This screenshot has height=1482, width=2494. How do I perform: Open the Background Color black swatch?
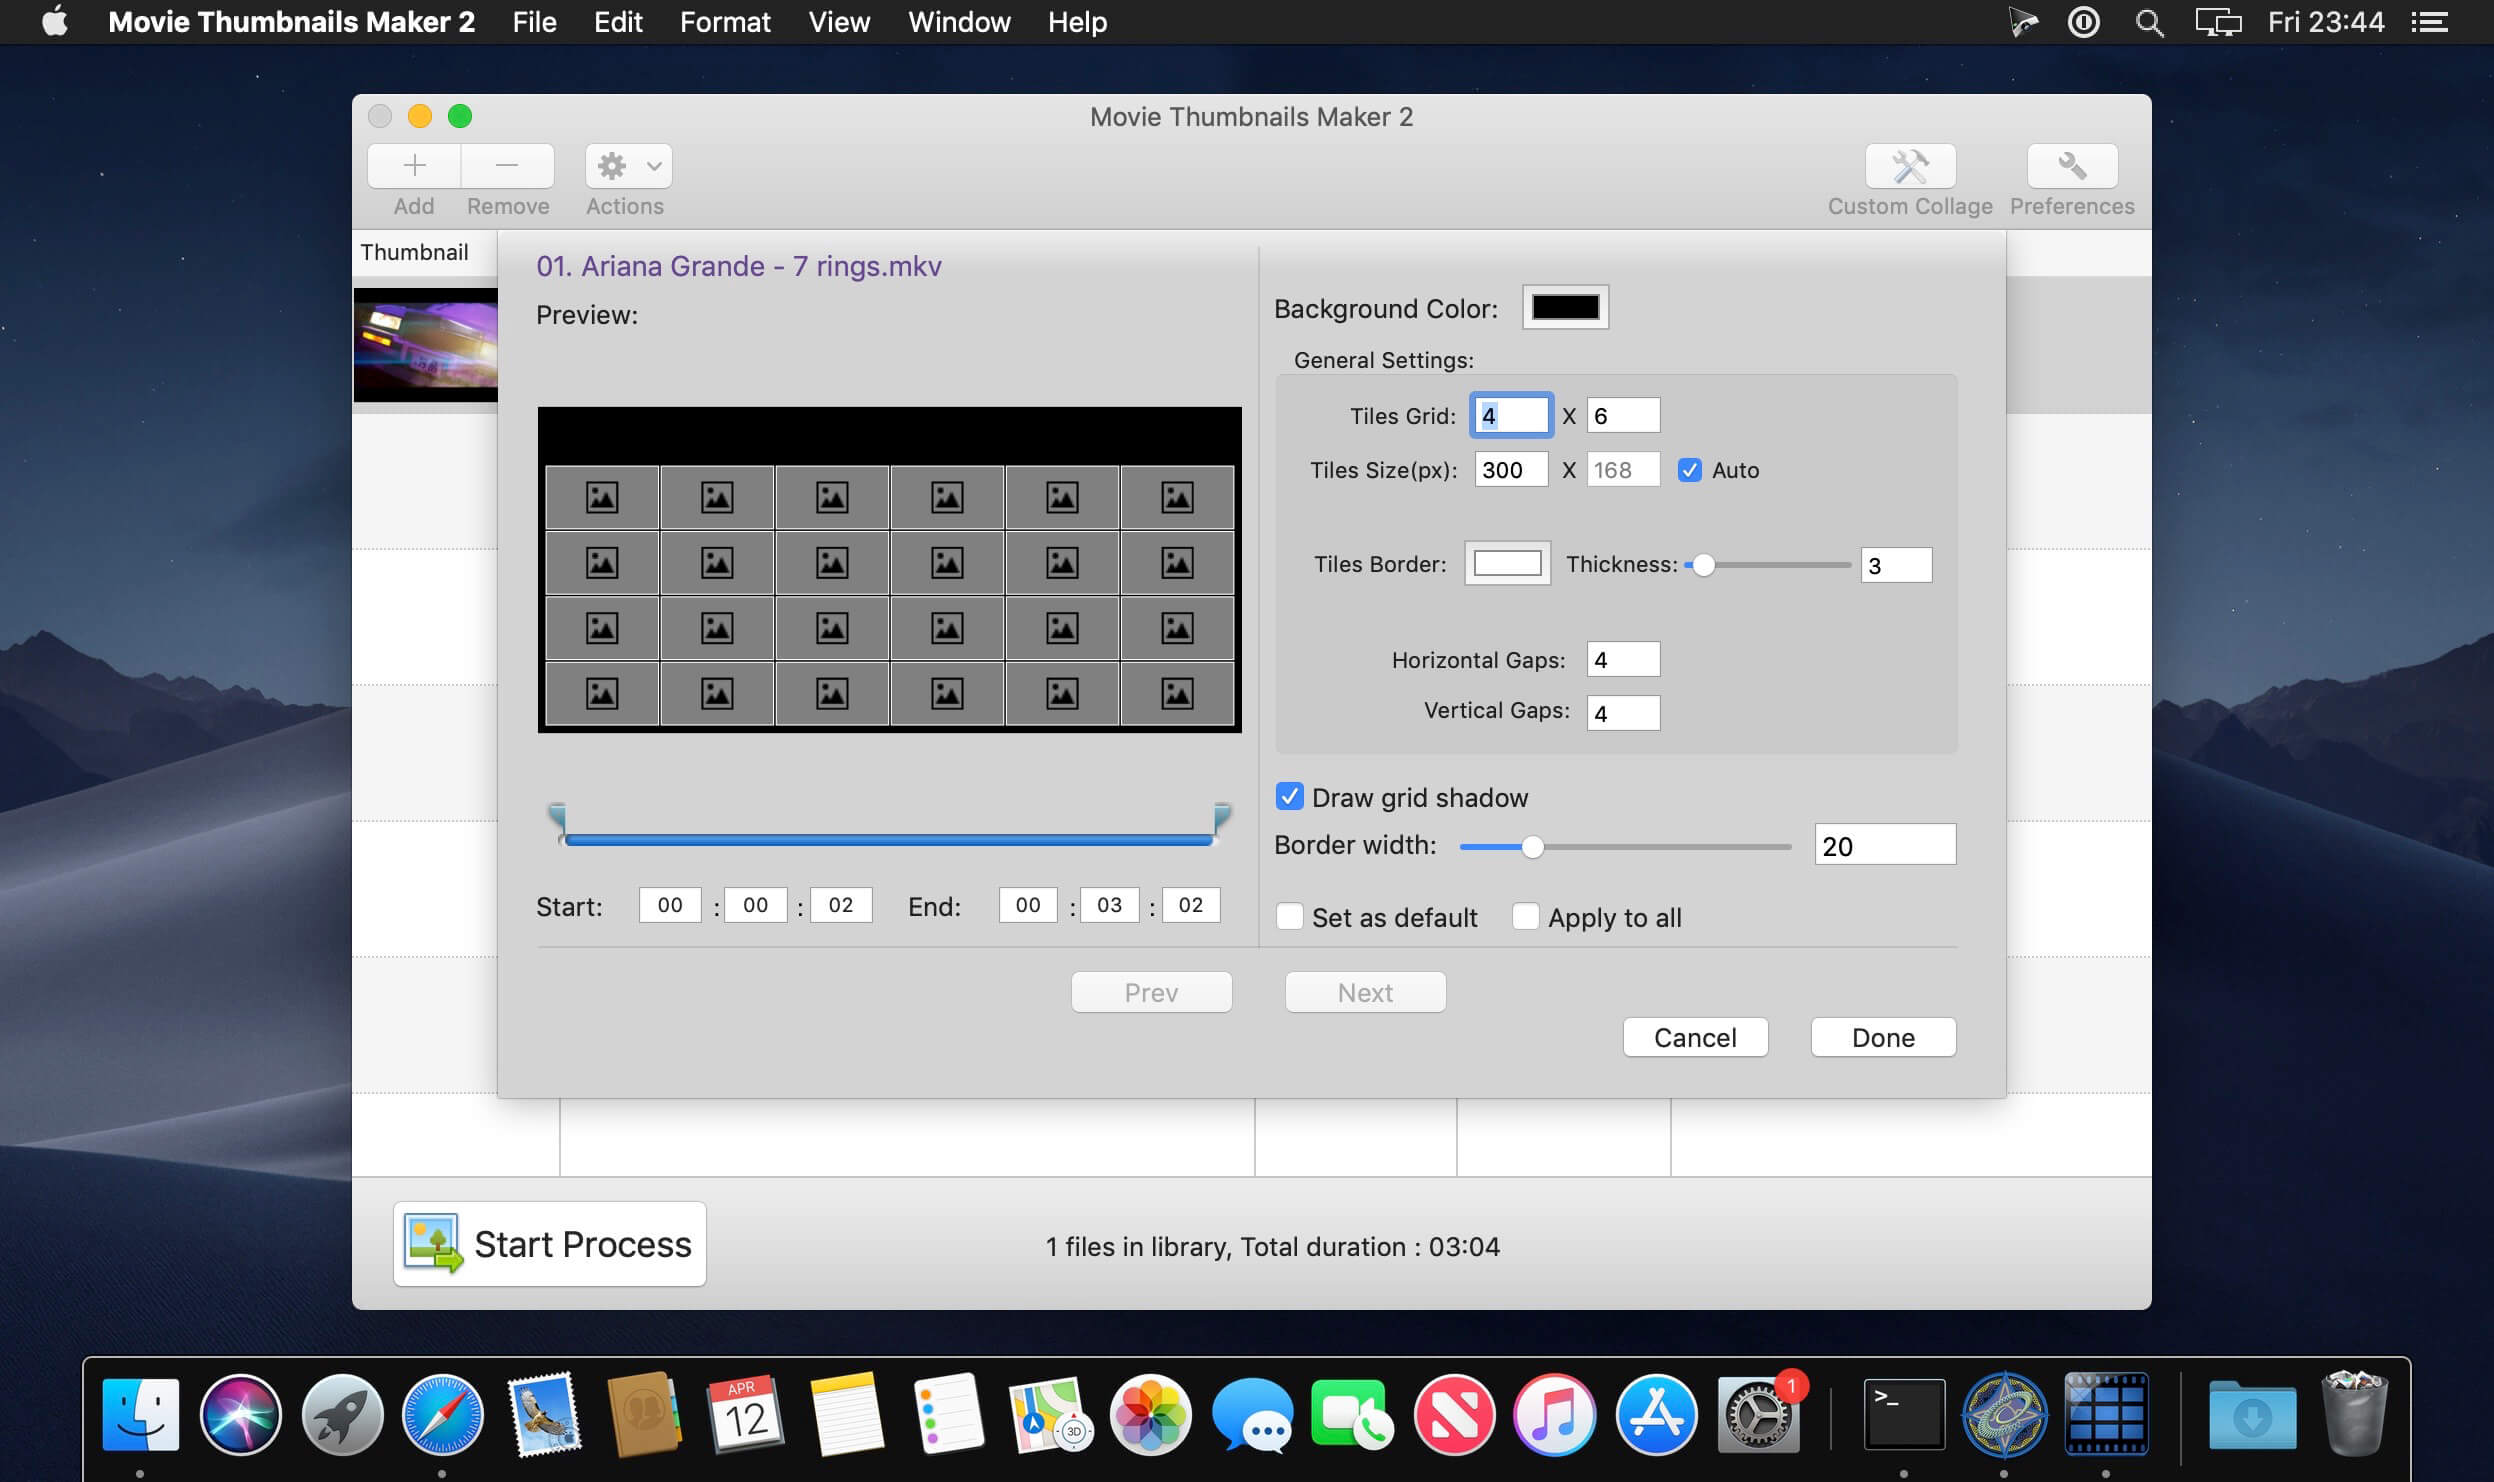(x=1565, y=308)
